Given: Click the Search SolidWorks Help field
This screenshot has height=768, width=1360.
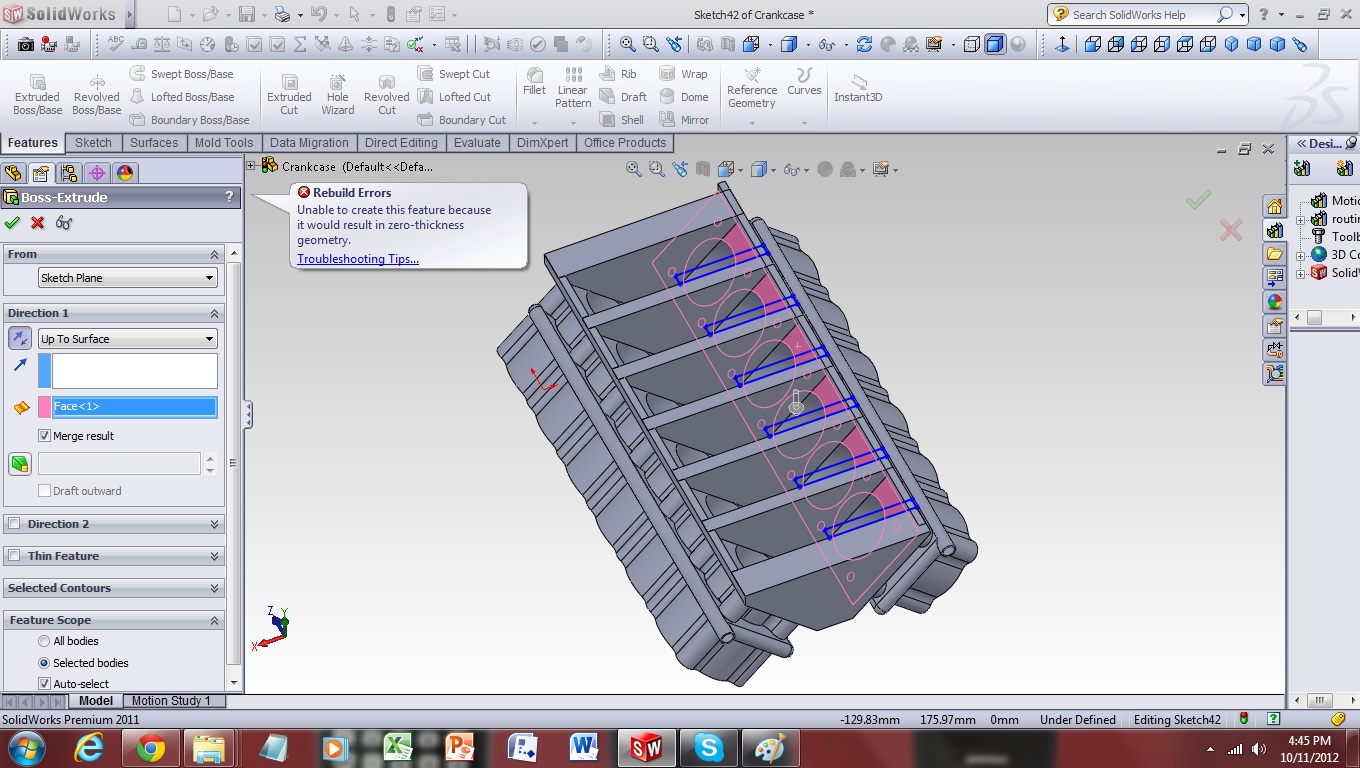Looking at the screenshot, I should pyautogui.click(x=1143, y=15).
